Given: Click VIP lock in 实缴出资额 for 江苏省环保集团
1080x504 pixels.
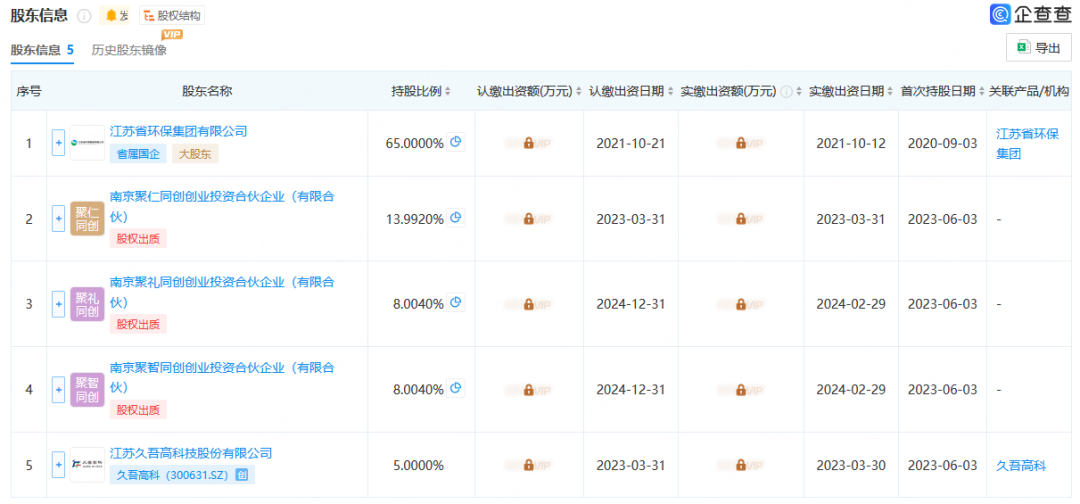Looking at the screenshot, I should point(740,143).
